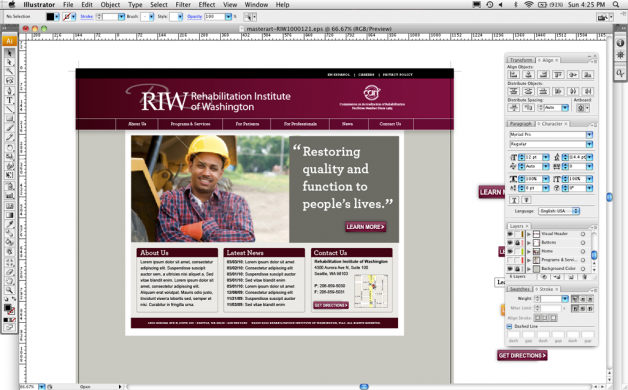
Task: Toggle the Dashed Line checkbox
Action: [x=509, y=327]
